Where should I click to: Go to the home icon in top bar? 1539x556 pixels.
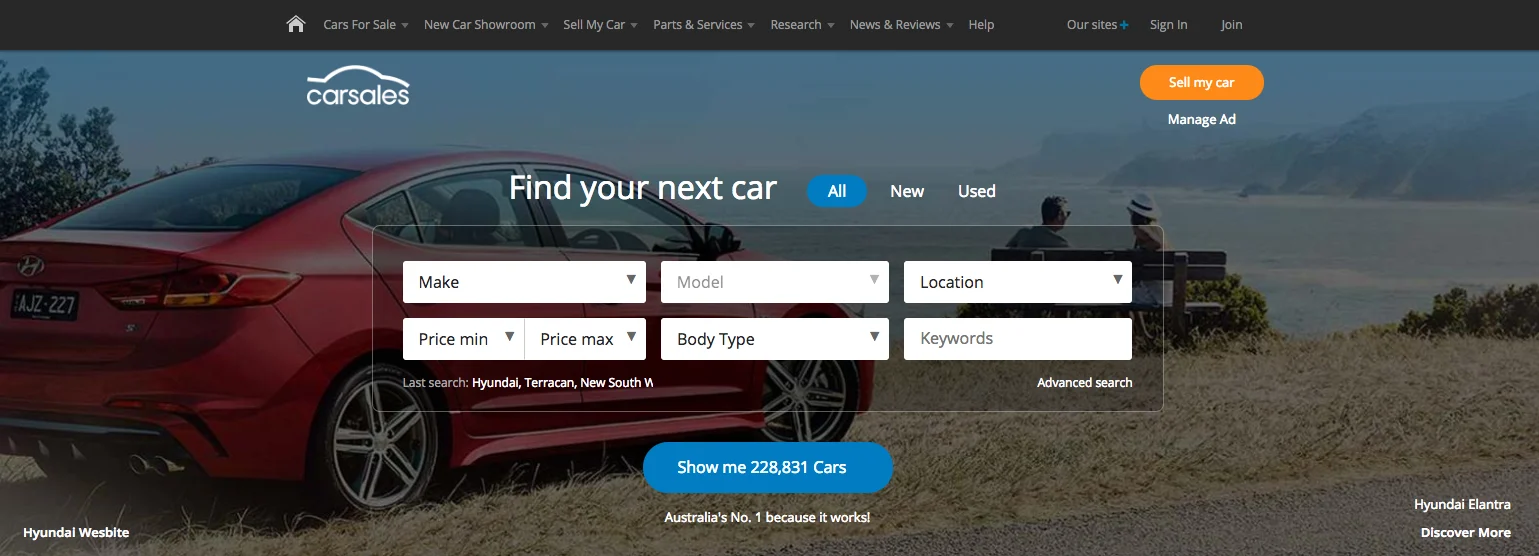coord(295,24)
